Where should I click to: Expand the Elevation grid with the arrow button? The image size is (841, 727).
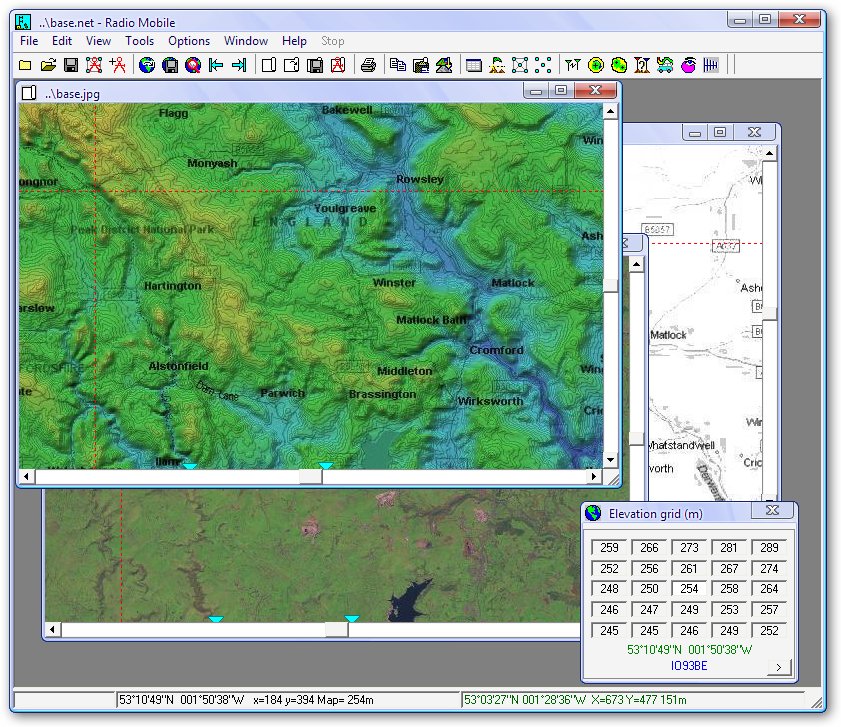778,667
